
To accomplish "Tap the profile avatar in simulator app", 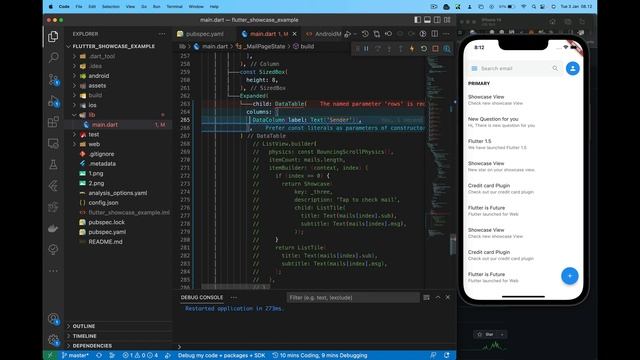I will point(573,69).
